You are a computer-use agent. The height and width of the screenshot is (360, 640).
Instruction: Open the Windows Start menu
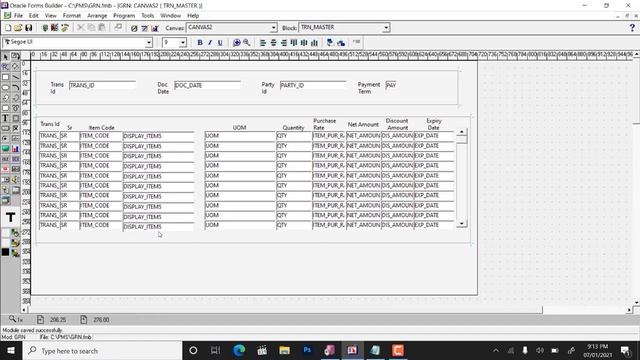(x=11, y=351)
